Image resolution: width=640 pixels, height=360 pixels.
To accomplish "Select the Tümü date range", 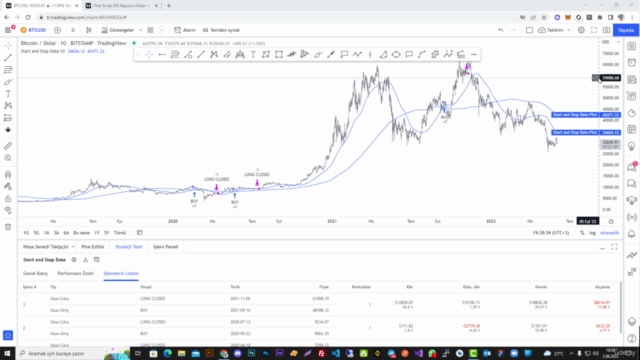I will coord(120,233).
